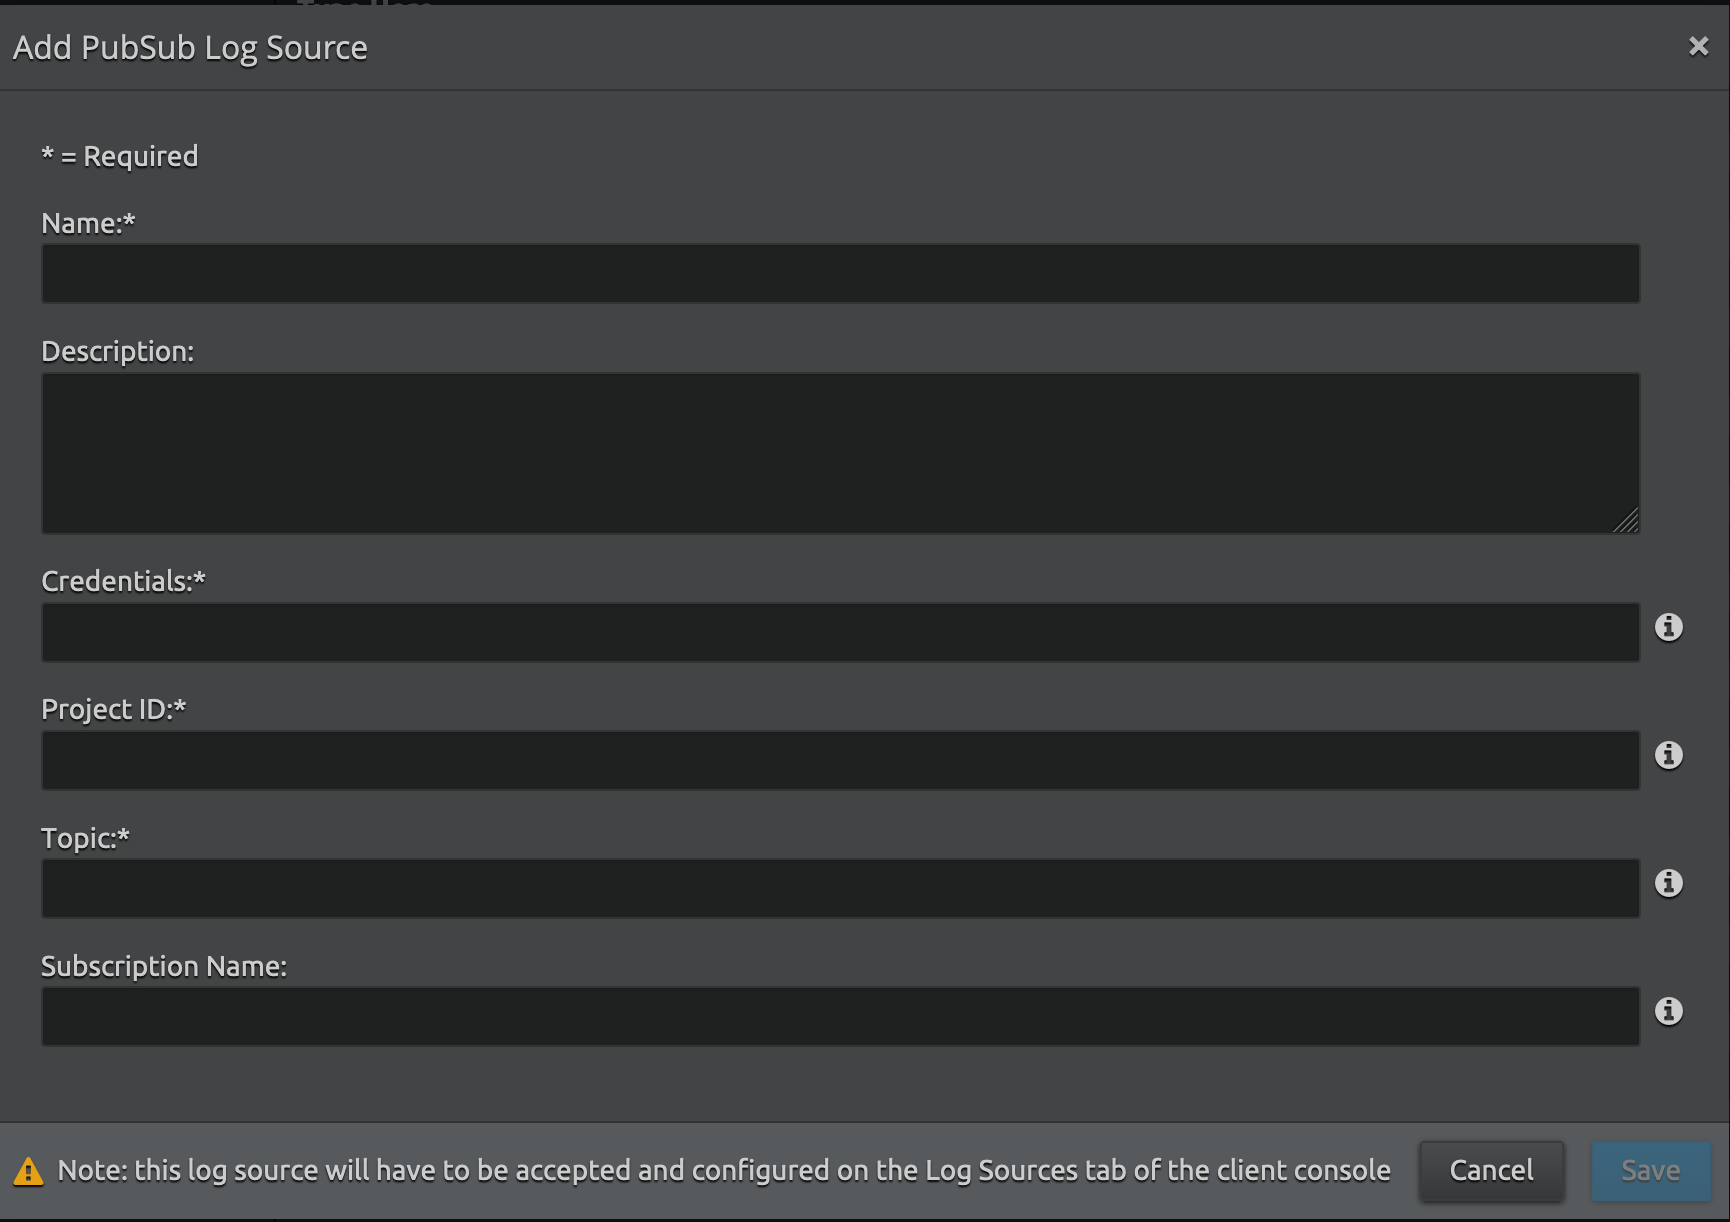
Task: Click the Save button
Action: (1650, 1170)
